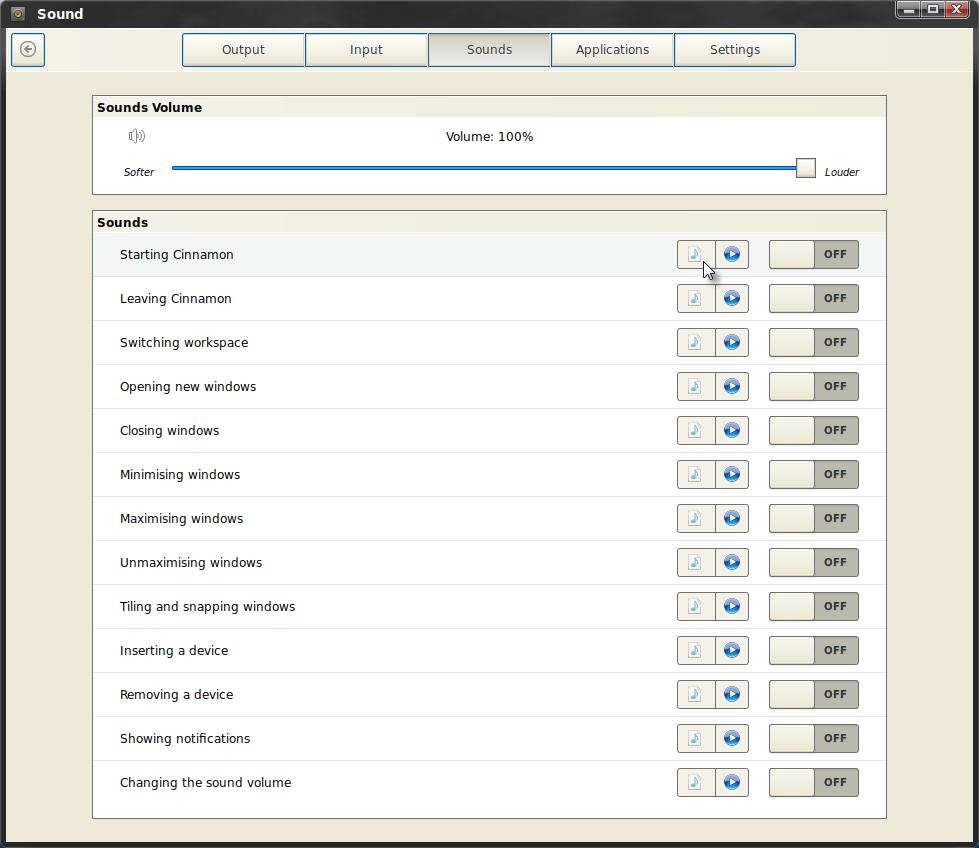
Task: Click the speaker volume icon
Action: click(x=137, y=136)
